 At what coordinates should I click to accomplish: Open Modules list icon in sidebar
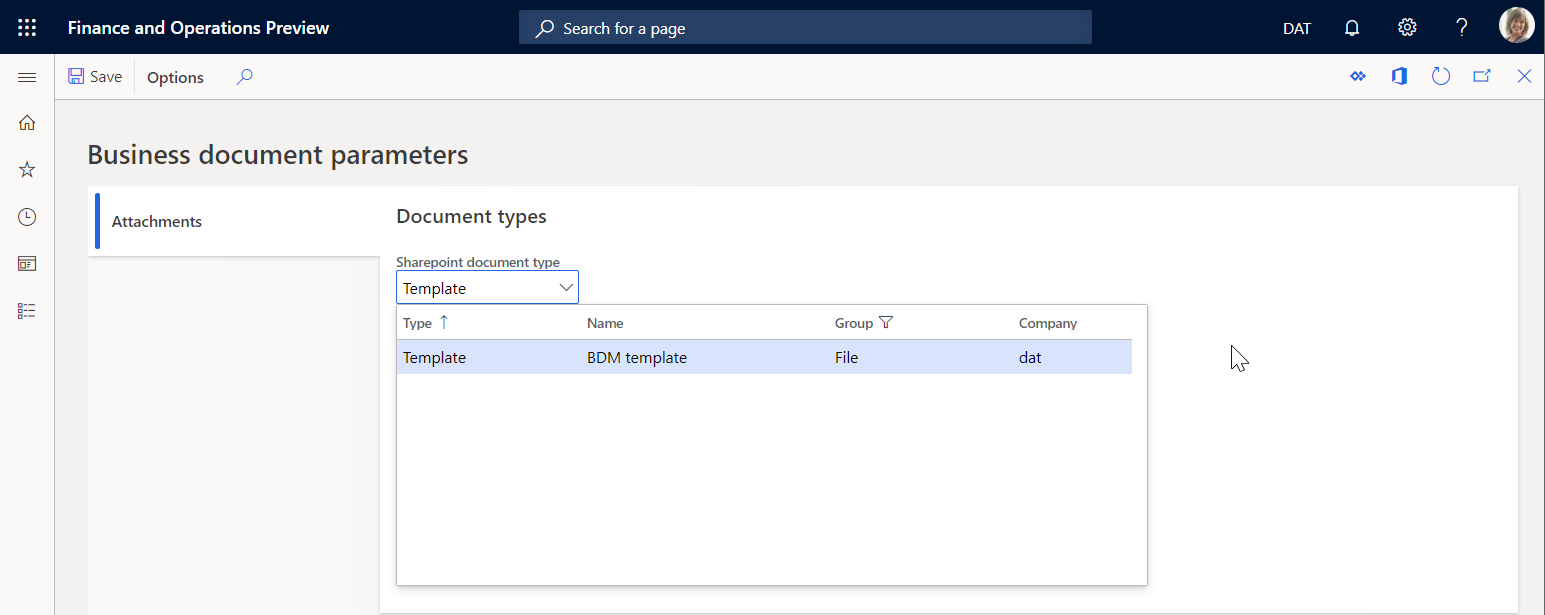[x=27, y=311]
